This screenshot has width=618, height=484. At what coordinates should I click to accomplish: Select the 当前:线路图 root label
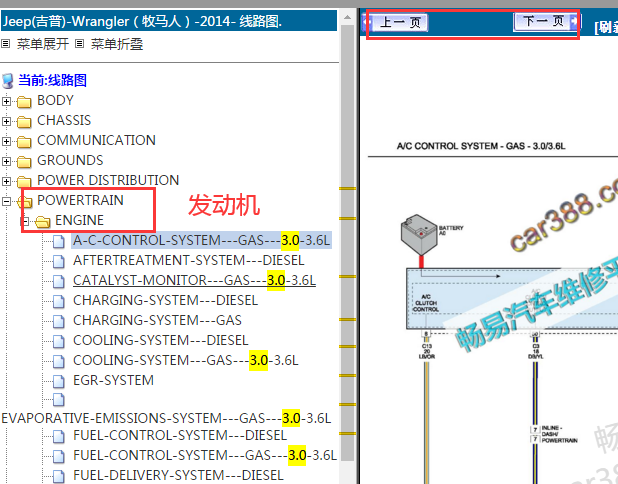[x=52, y=80]
